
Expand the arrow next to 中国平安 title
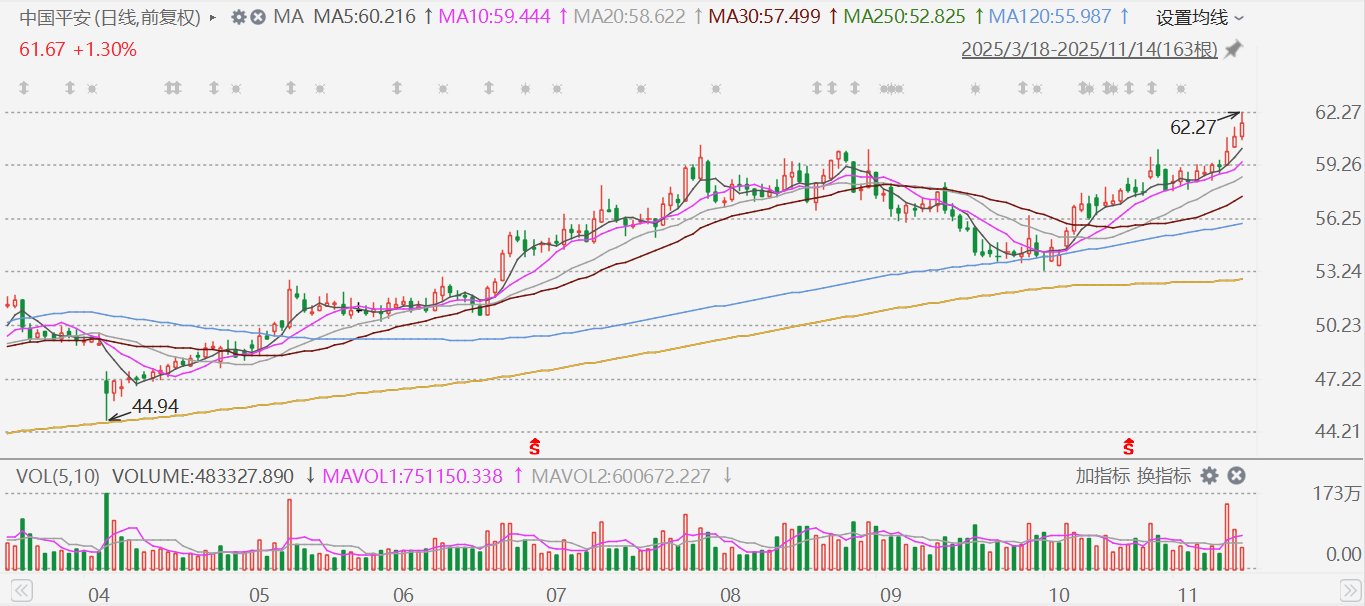click(x=213, y=17)
